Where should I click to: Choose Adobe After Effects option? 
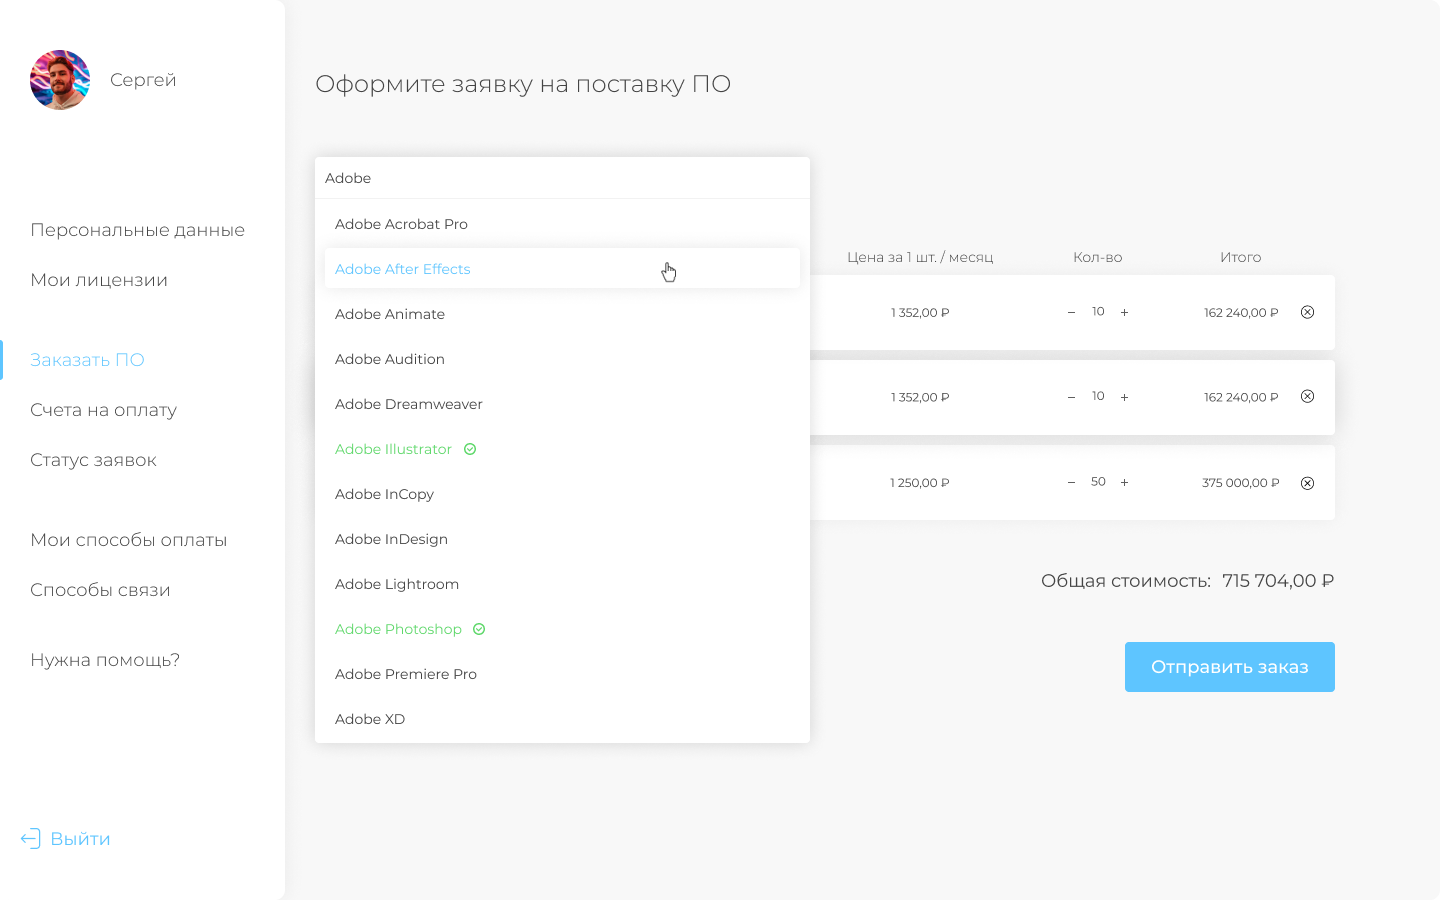pyautogui.click(x=562, y=269)
